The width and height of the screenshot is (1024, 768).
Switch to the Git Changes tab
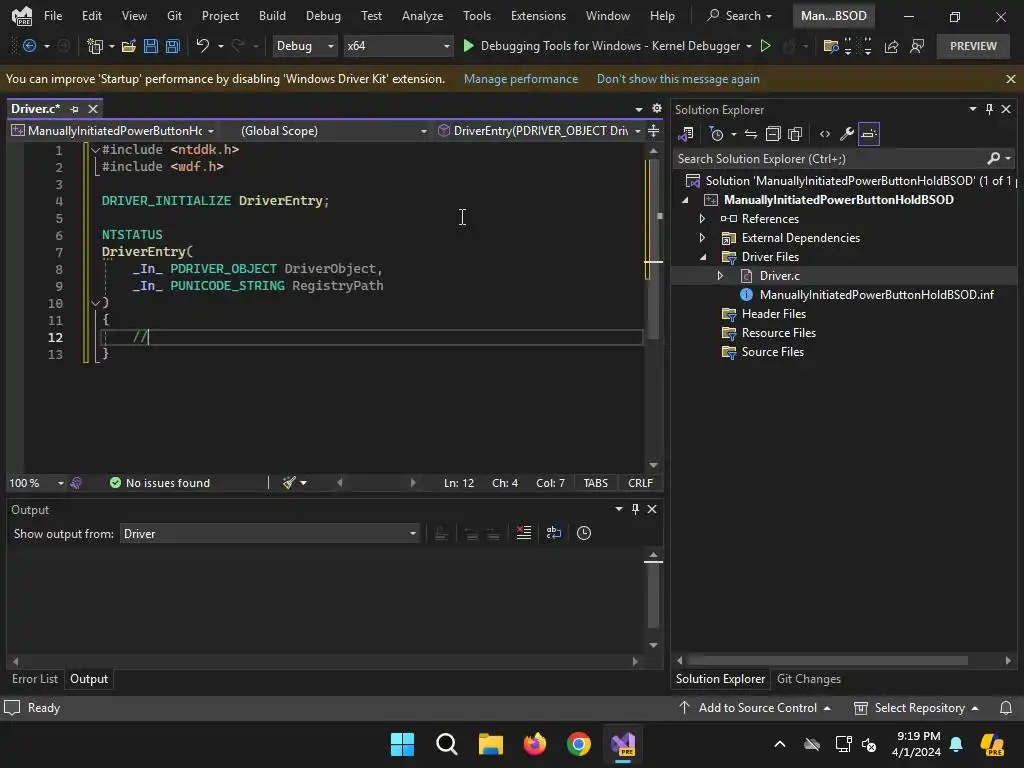pos(808,679)
